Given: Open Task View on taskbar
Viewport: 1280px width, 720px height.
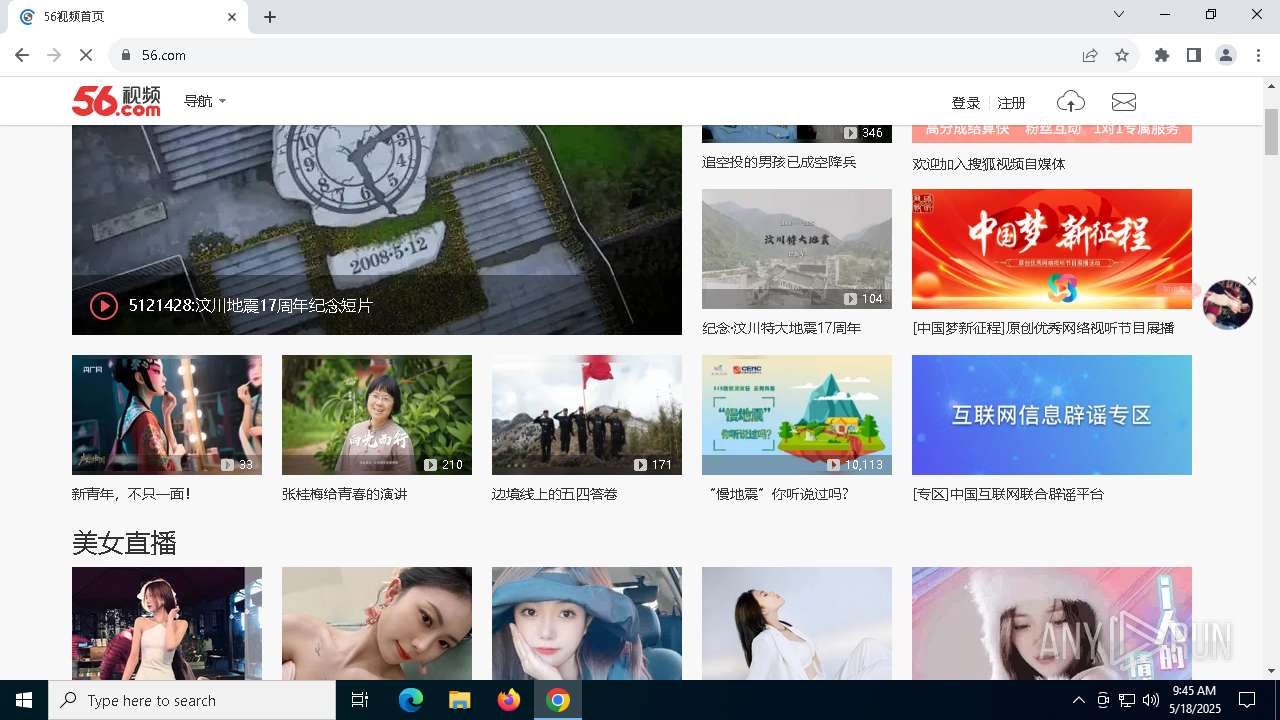Looking at the screenshot, I should pos(360,700).
